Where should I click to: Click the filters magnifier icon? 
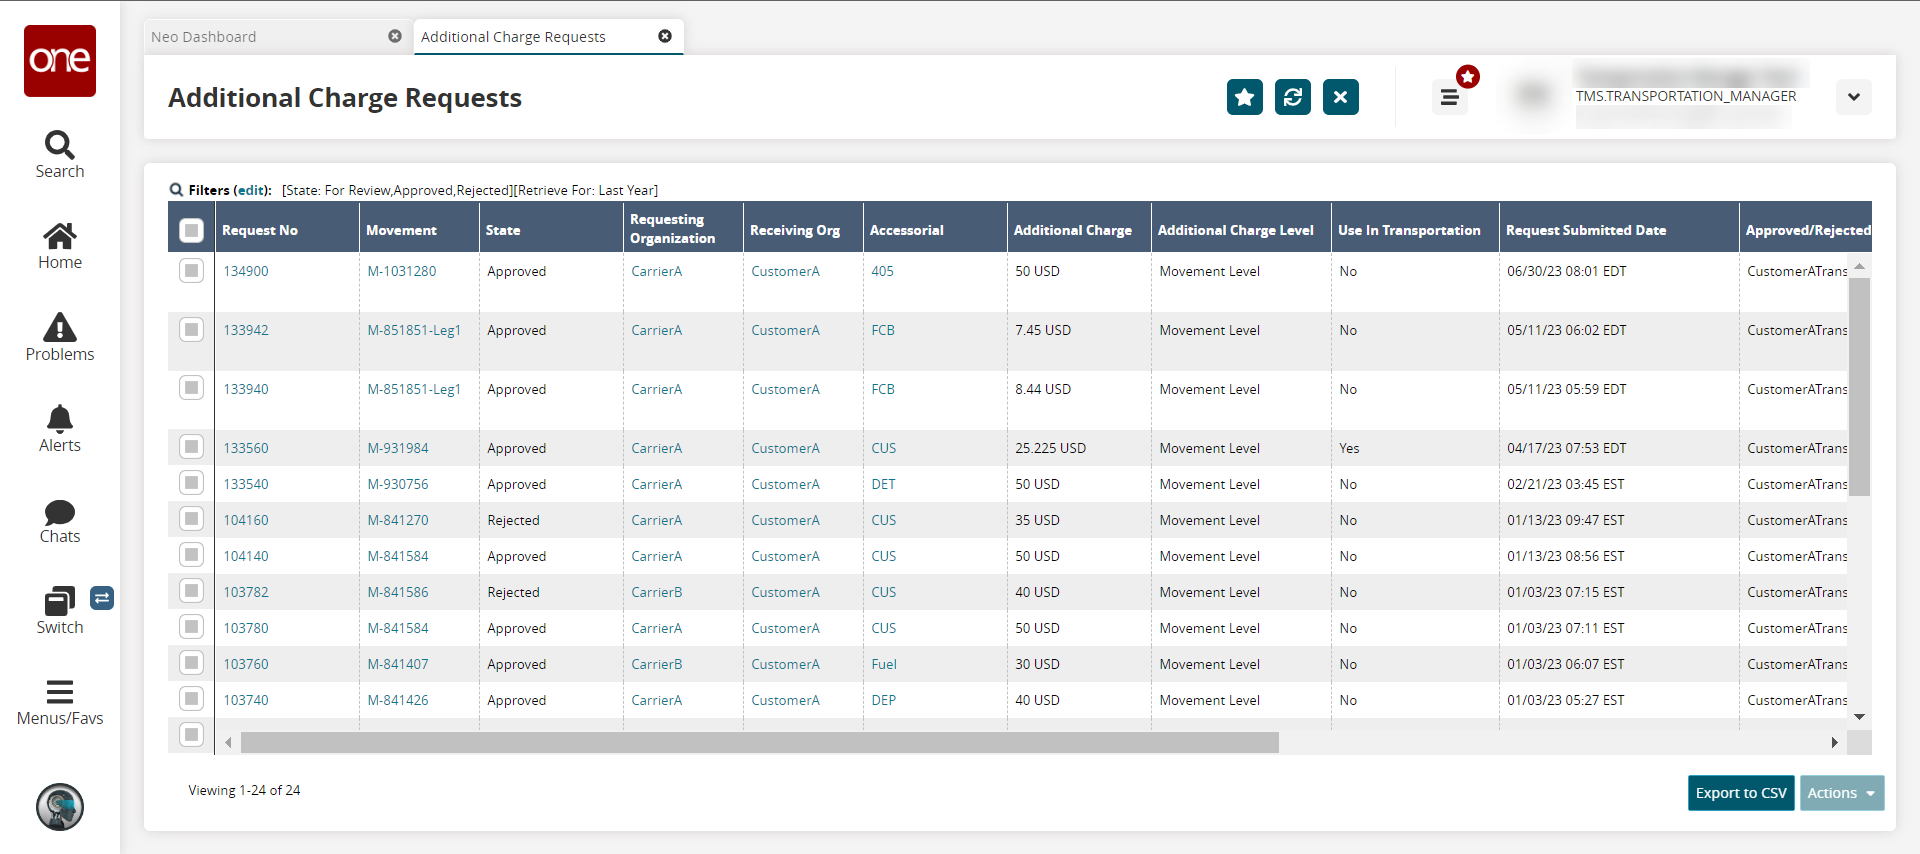(x=176, y=190)
